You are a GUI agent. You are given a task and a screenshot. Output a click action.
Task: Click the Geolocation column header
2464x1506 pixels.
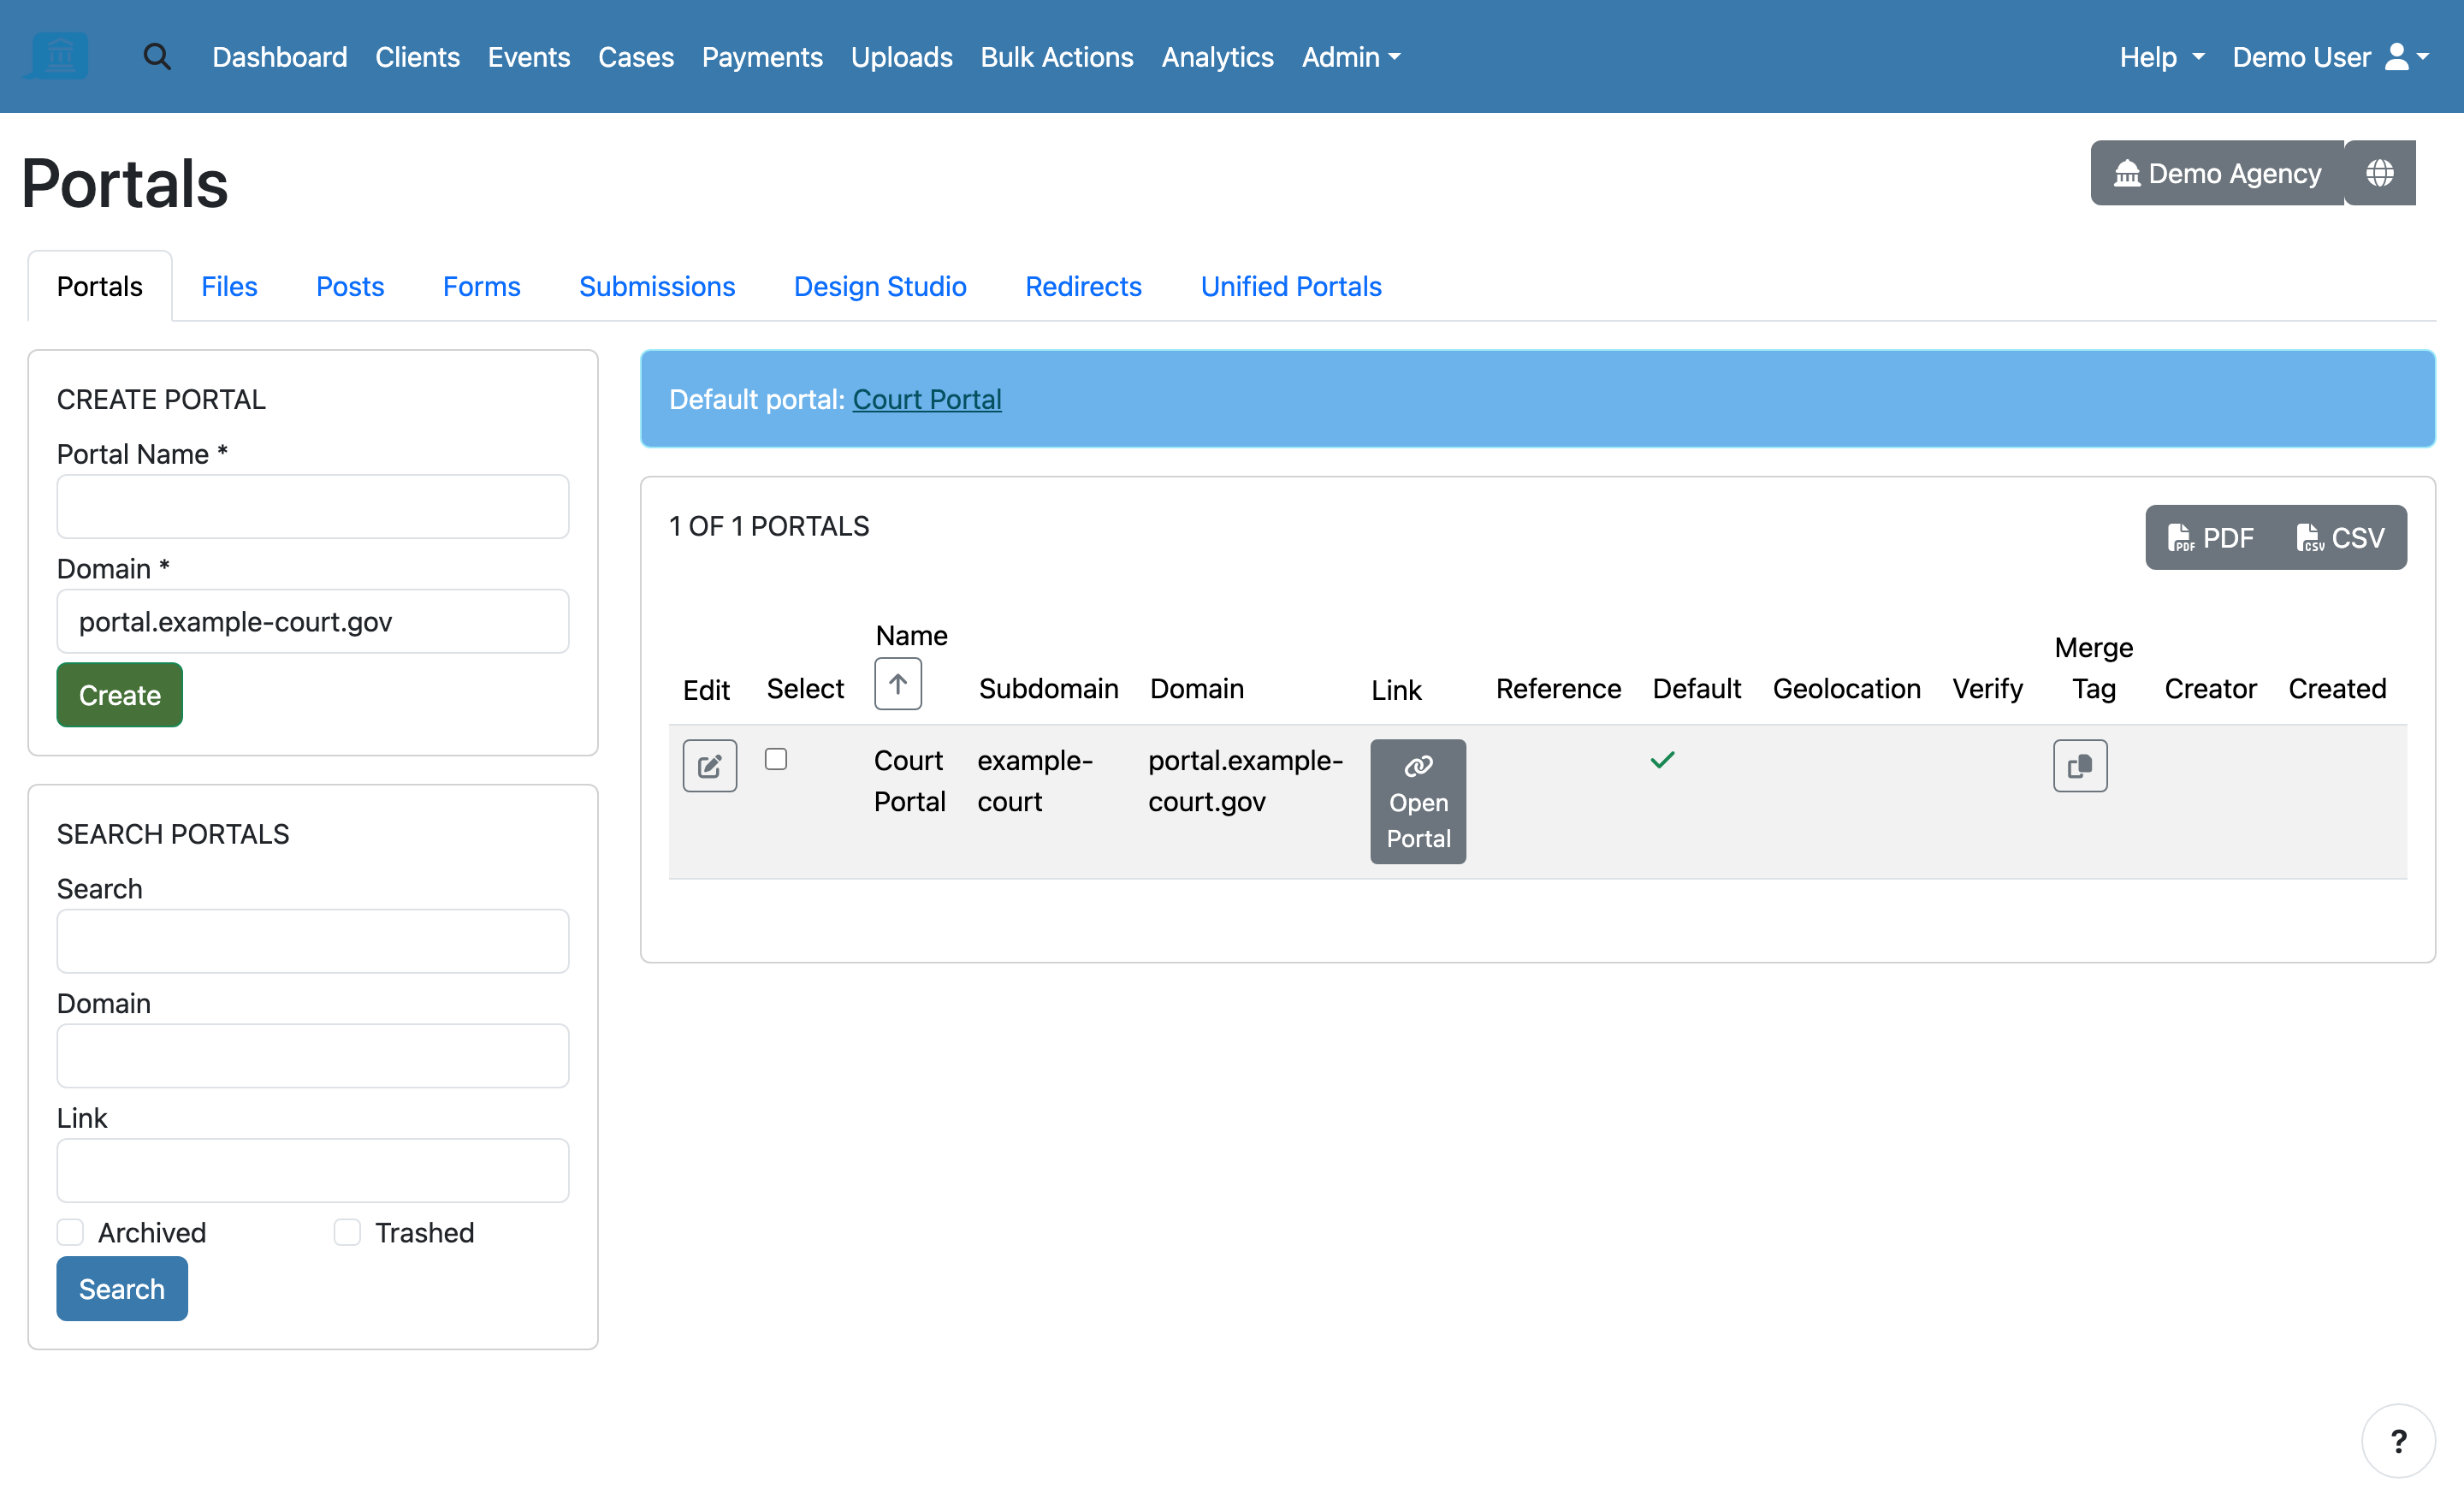tap(1846, 689)
